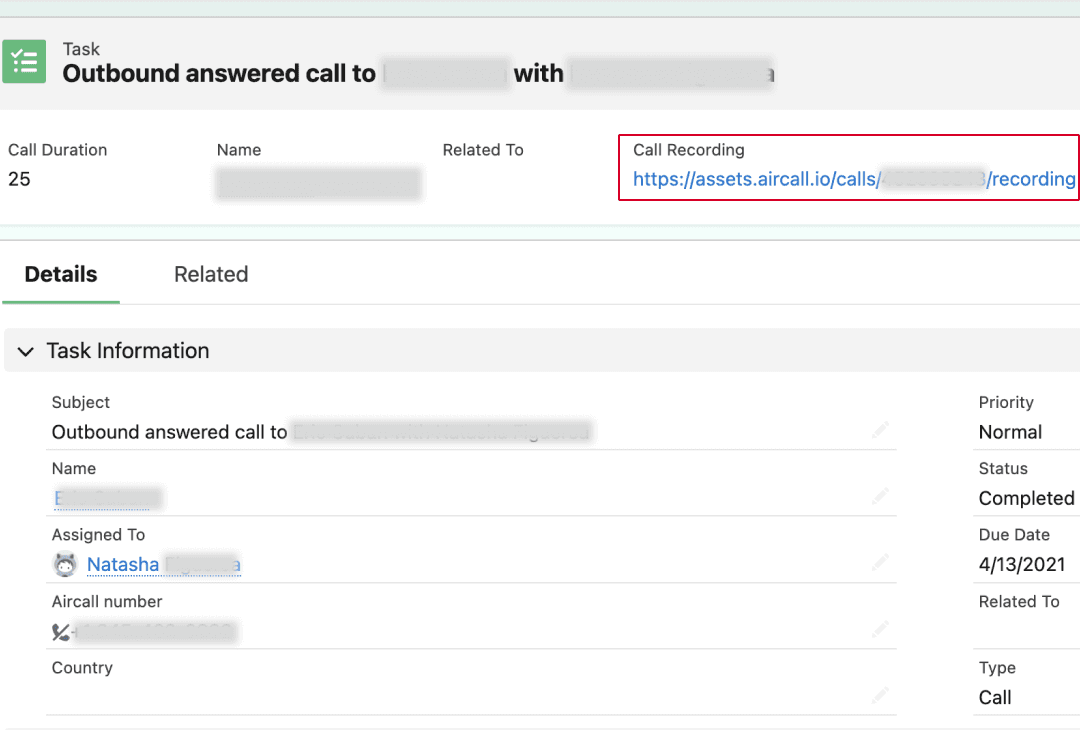This screenshot has width=1080, height=730.
Task: Click the Due Date value 4/13/2021
Action: [x=1022, y=564]
